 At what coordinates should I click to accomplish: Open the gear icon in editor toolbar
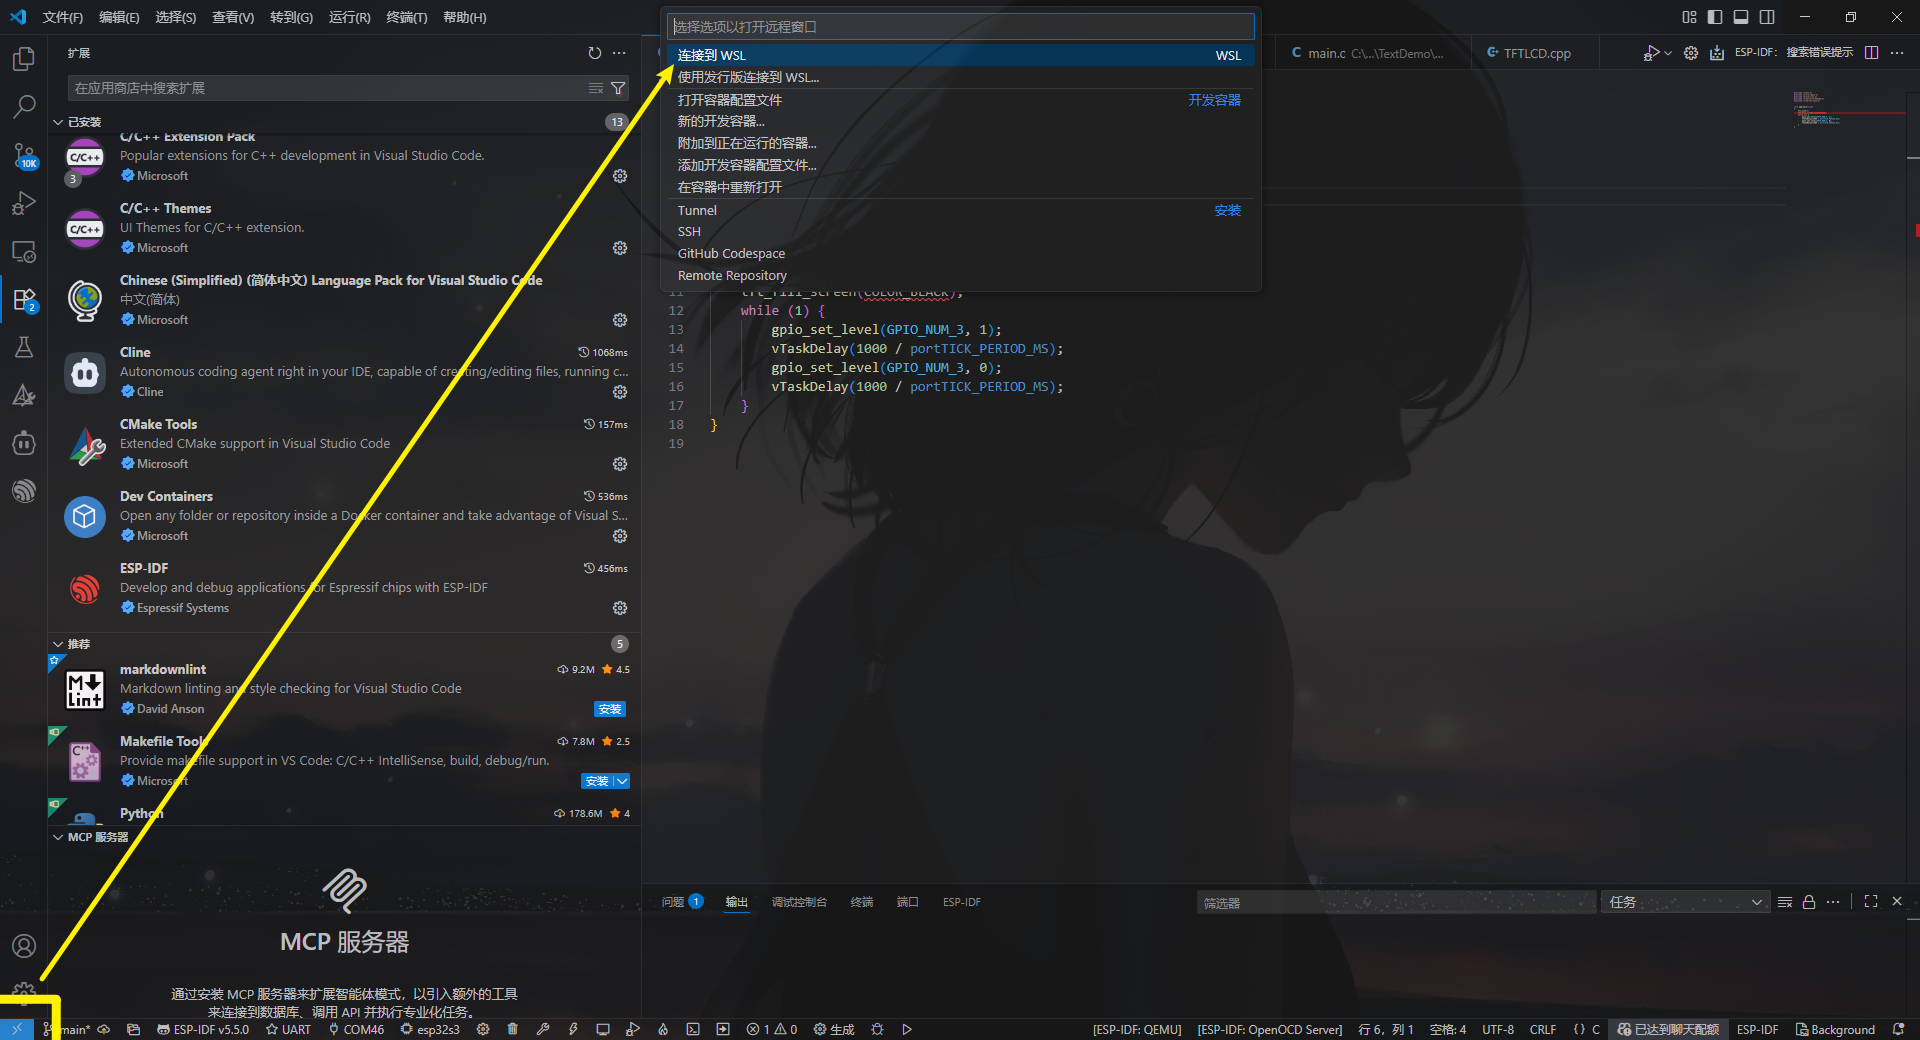1691,53
